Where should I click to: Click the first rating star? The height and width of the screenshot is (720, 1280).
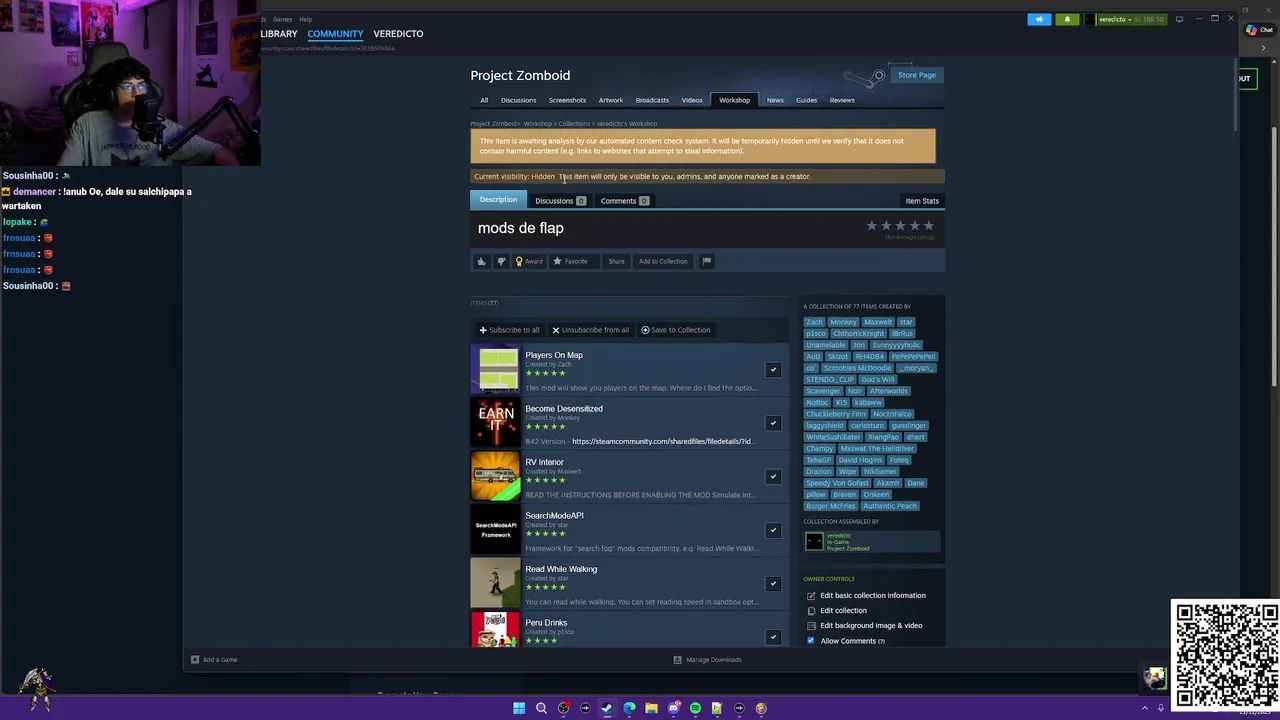click(x=872, y=227)
